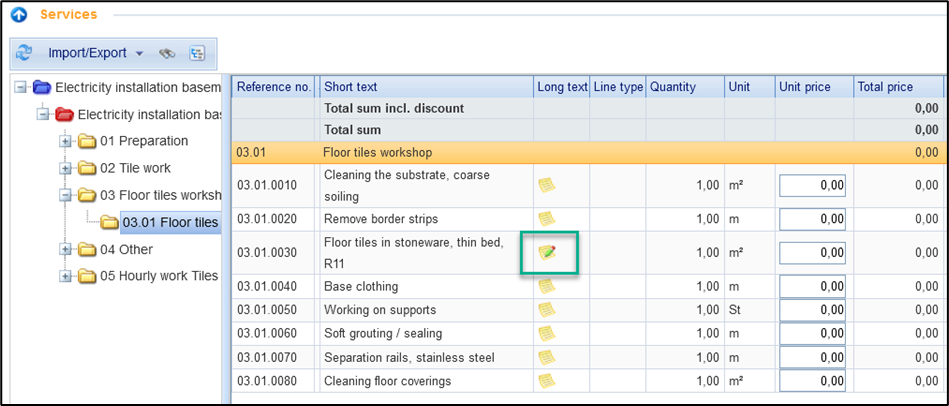Click unit price field for Working on supports
Image resolution: width=949 pixels, height=406 pixels.
(x=812, y=310)
